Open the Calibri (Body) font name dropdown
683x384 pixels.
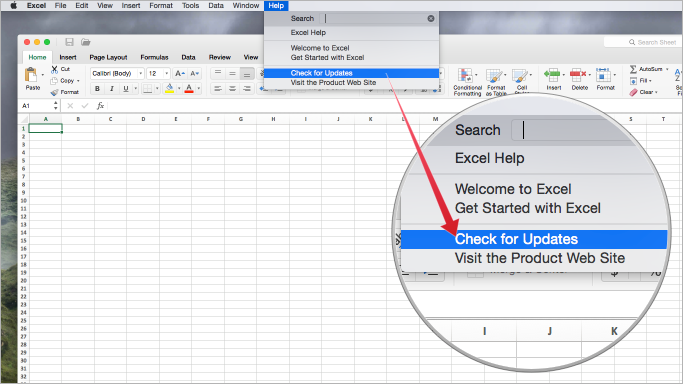140,74
